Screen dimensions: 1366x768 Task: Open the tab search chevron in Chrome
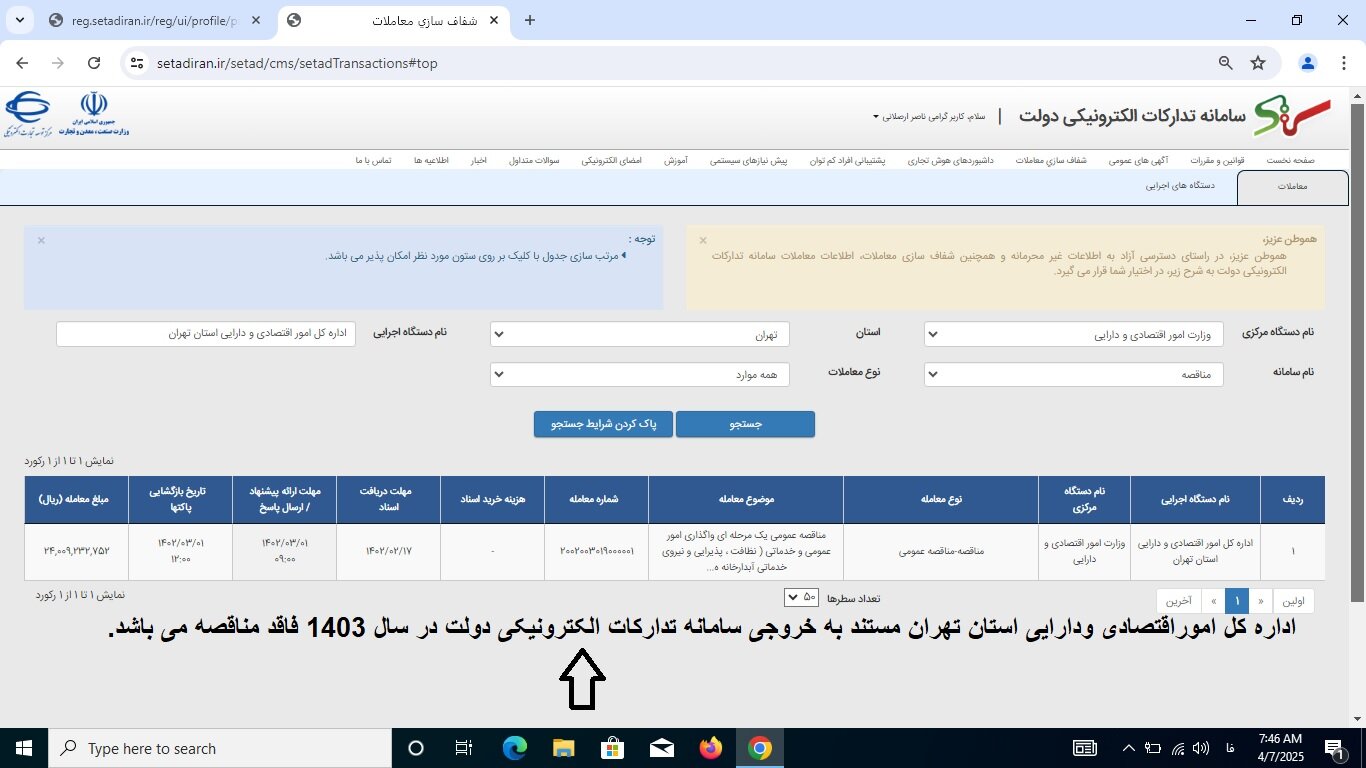point(22,20)
